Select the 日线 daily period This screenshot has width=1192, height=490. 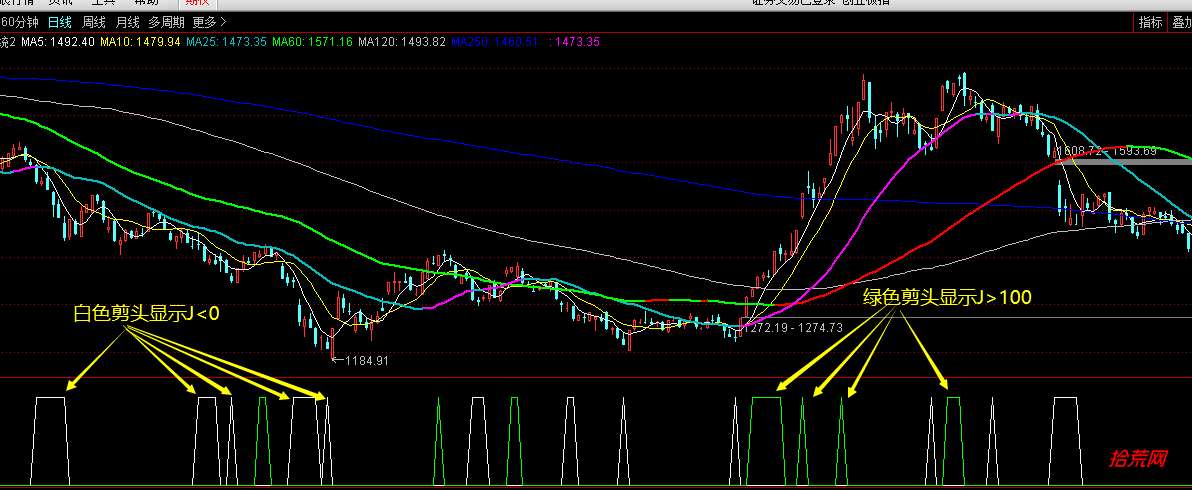(59, 22)
